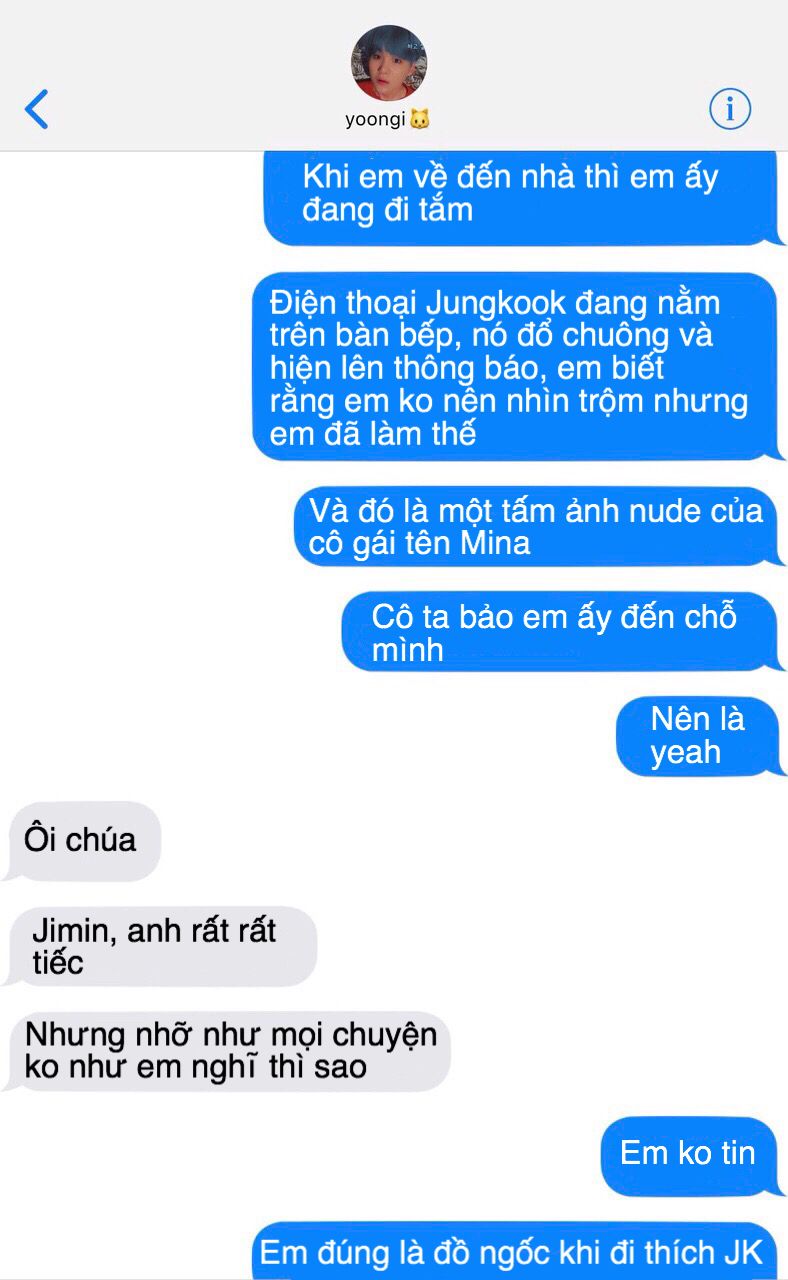The image size is (788, 1280).
Task: Select the message about Jungkook's phone
Action: click(515, 367)
